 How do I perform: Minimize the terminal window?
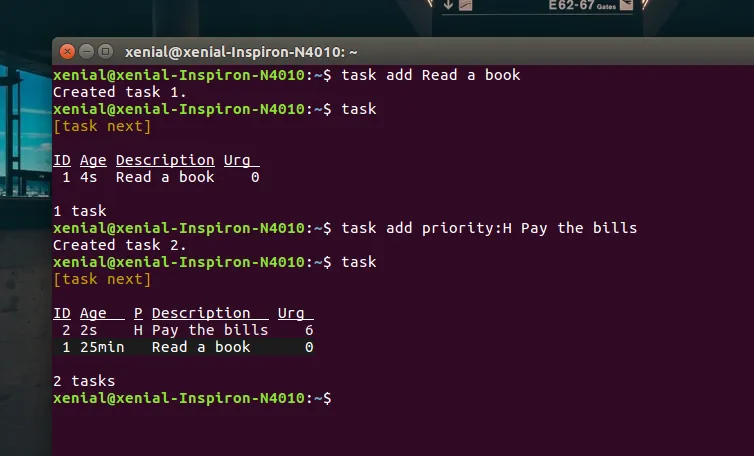(x=87, y=52)
